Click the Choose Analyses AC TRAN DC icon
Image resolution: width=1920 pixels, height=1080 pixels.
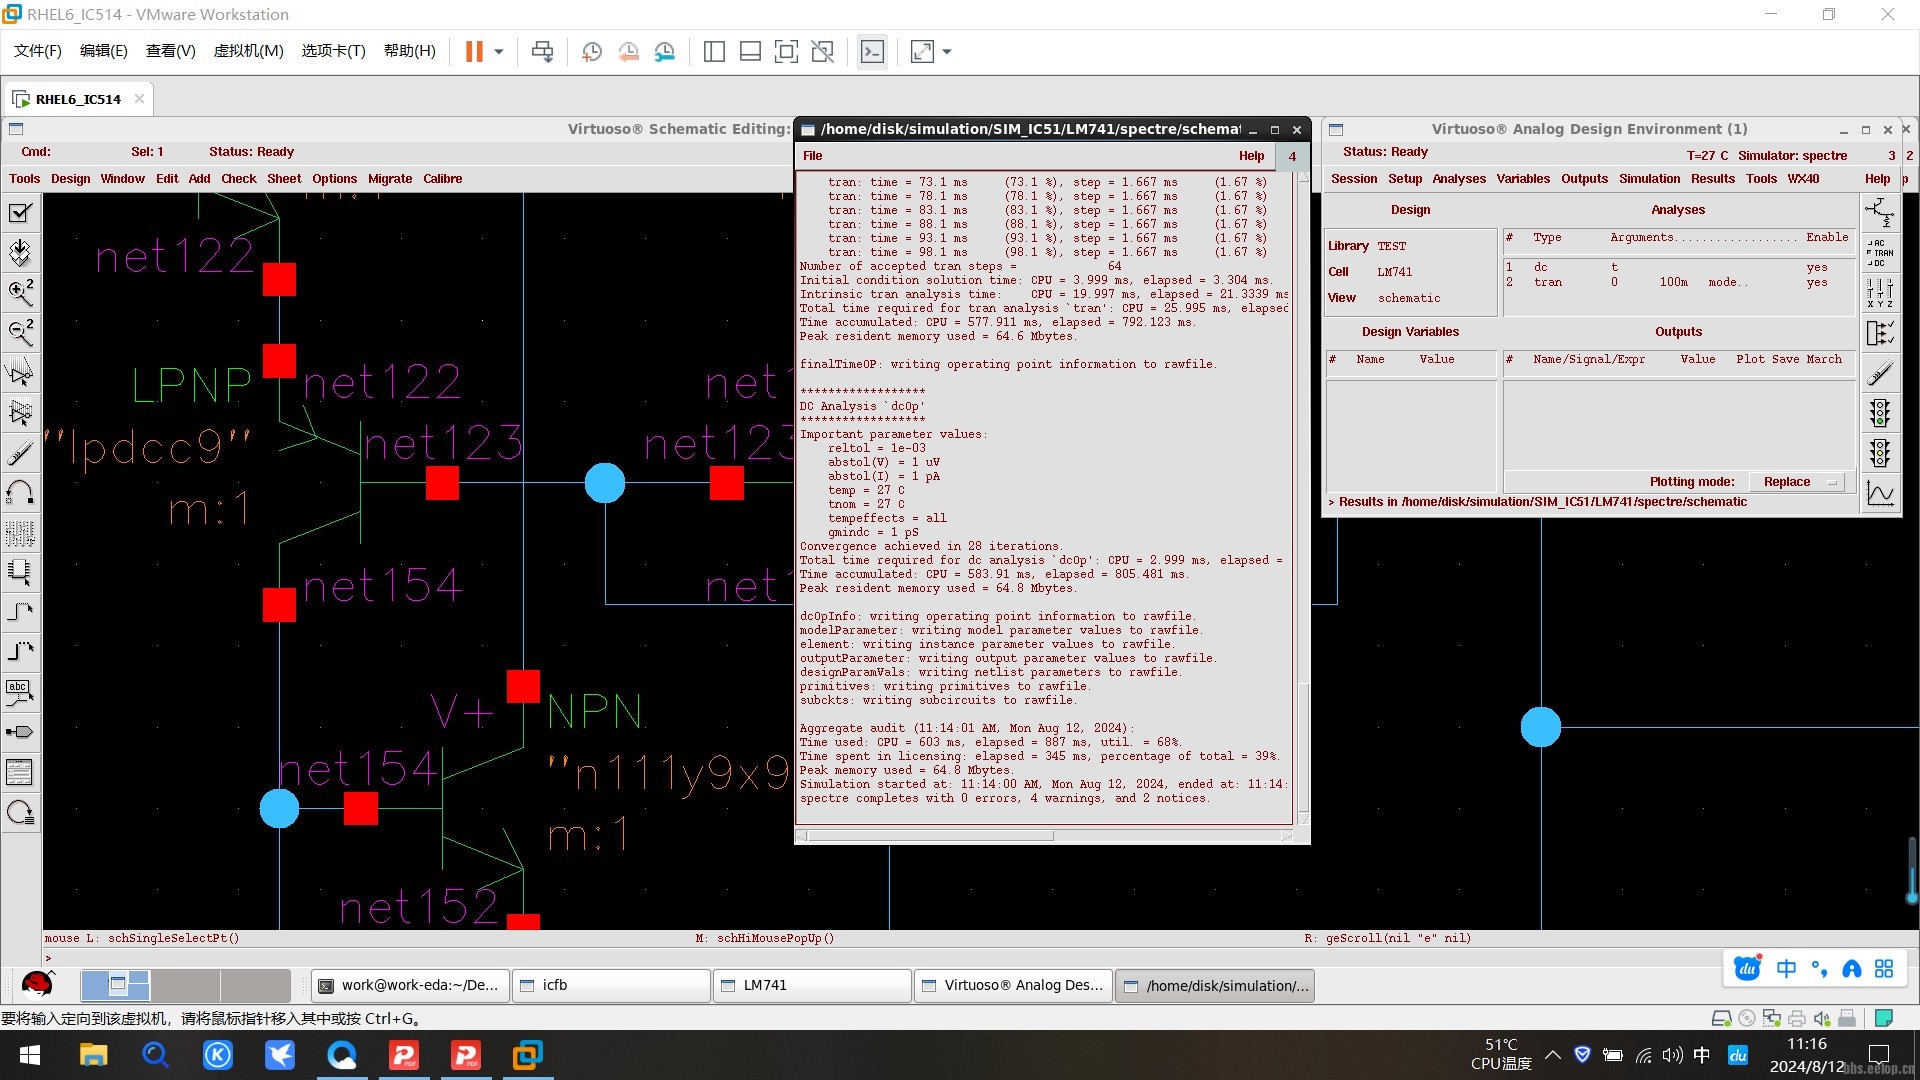1880,253
